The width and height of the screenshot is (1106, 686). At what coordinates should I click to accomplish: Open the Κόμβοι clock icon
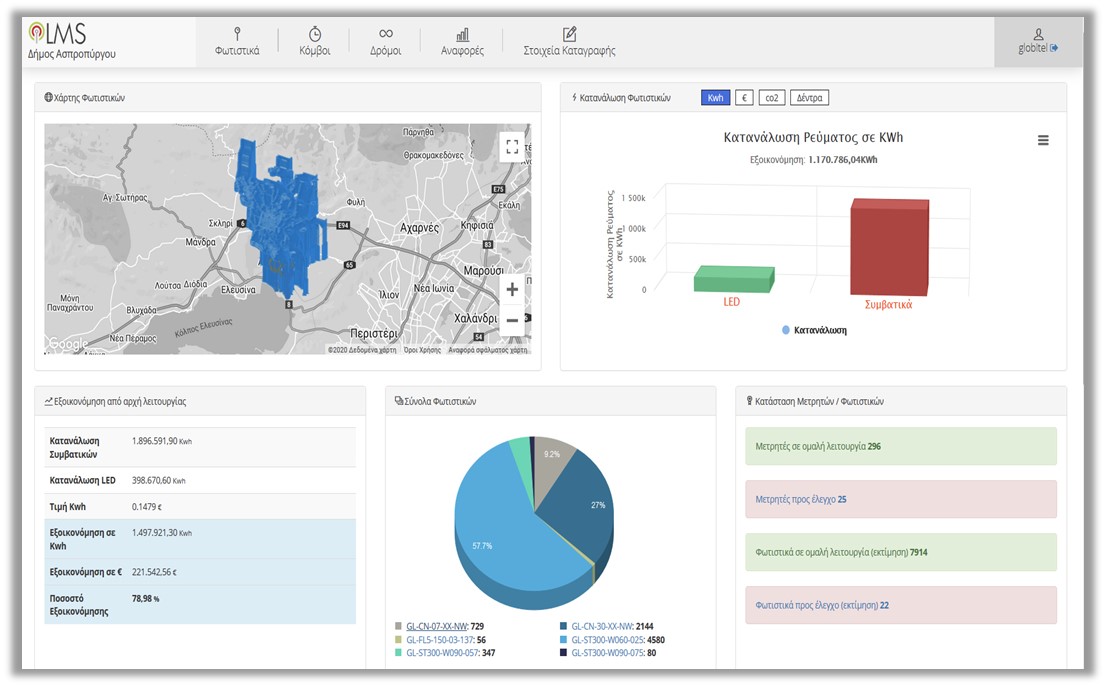pyautogui.click(x=314, y=34)
